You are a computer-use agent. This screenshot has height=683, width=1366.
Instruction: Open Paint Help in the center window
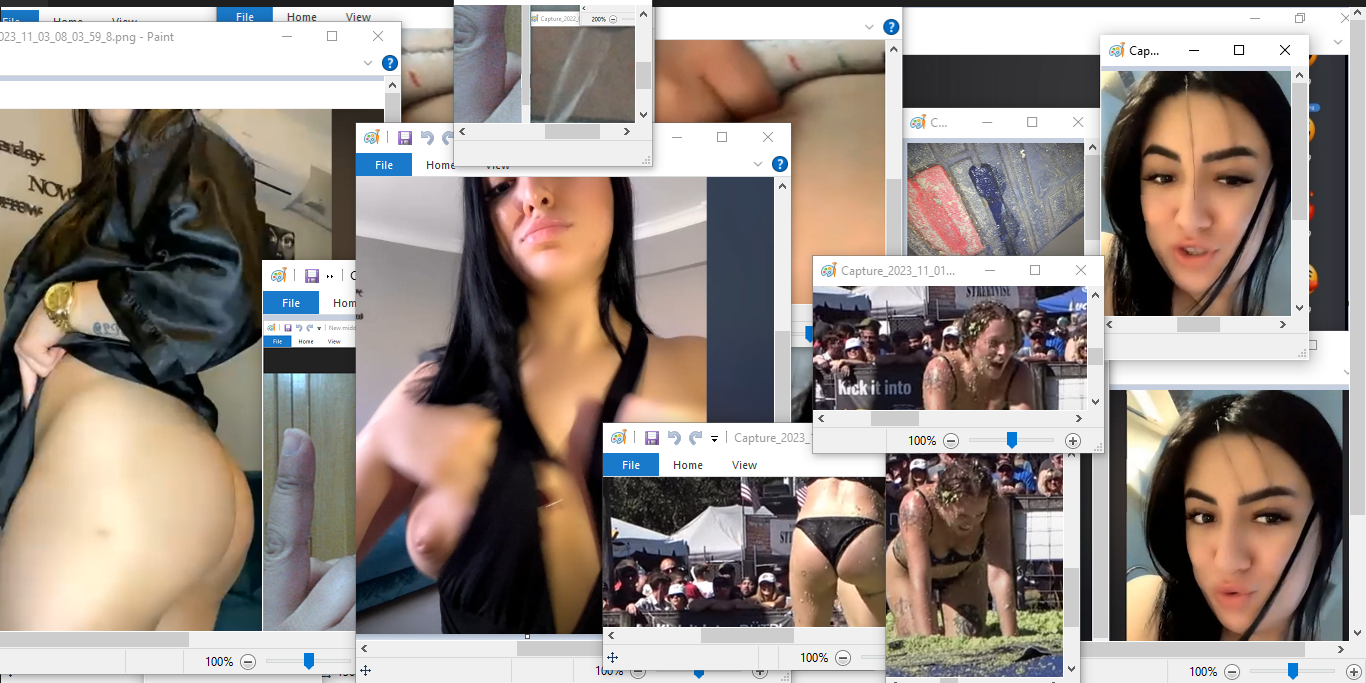click(x=780, y=165)
